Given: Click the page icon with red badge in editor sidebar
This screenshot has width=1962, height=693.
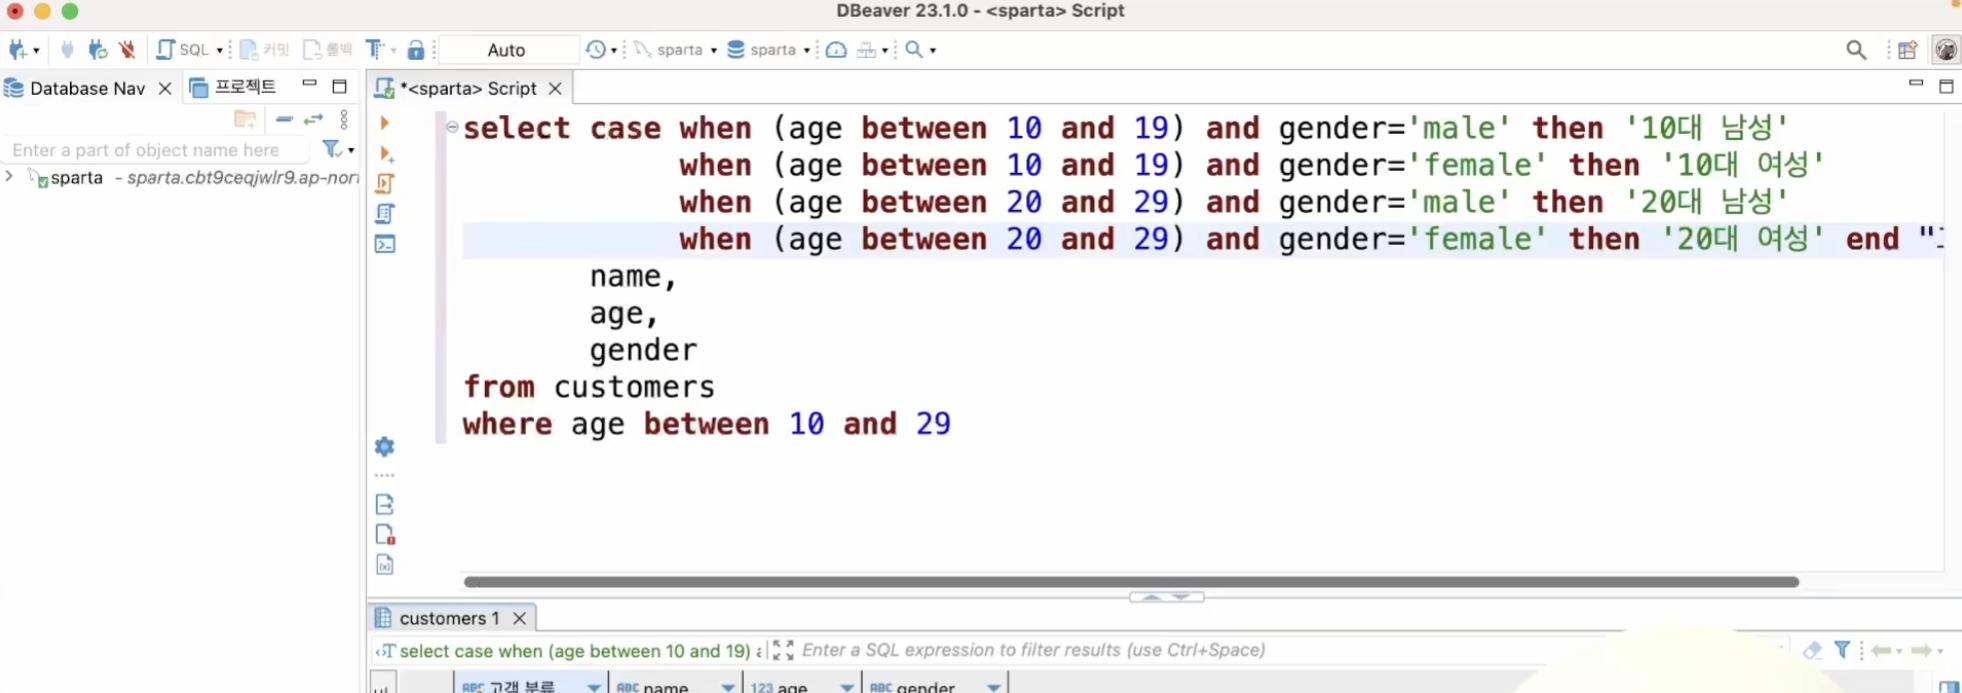Looking at the screenshot, I should (385, 534).
